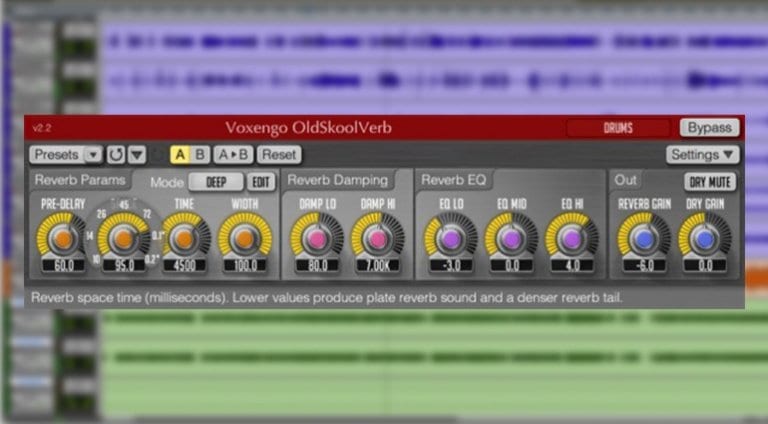The width and height of the screenshot is (768, 424).
Task: Click the Mode label text
Action: (x=167, y=183)
